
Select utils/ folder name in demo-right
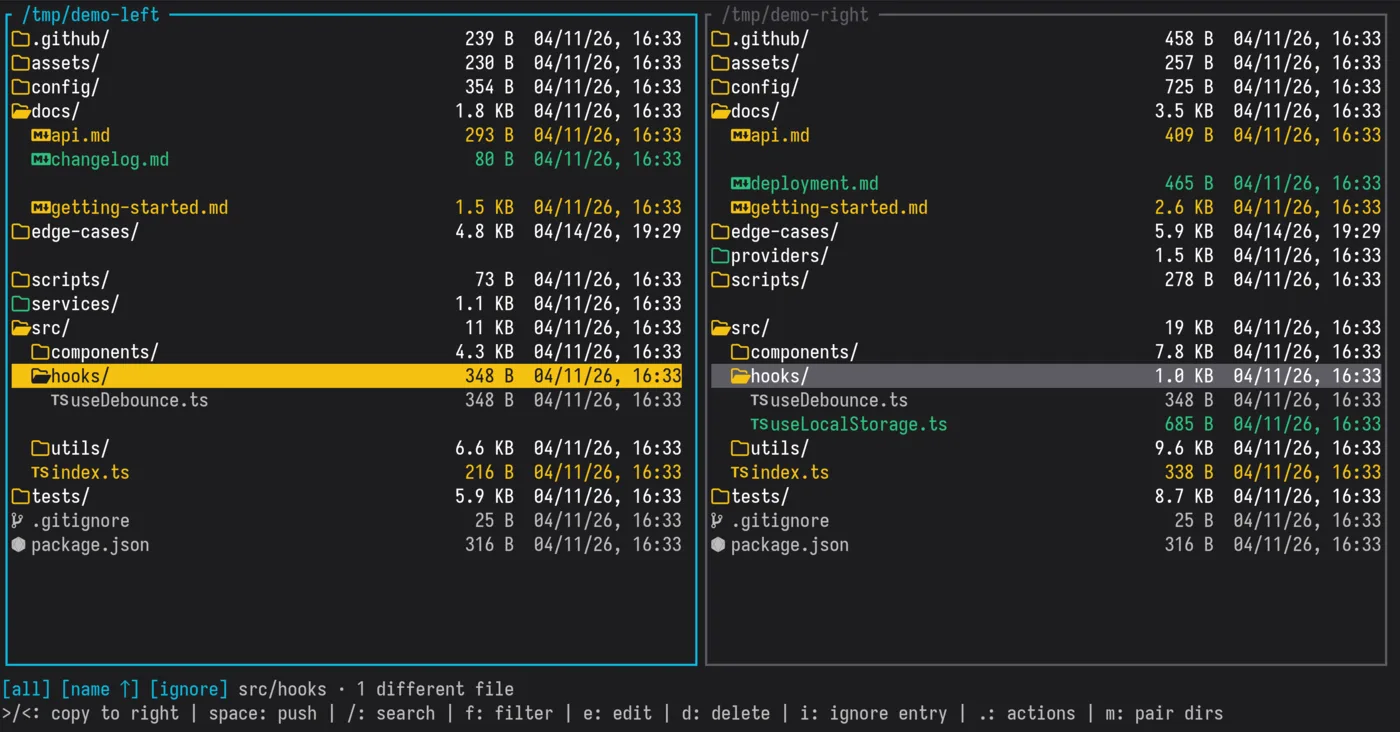pos(780,448)
